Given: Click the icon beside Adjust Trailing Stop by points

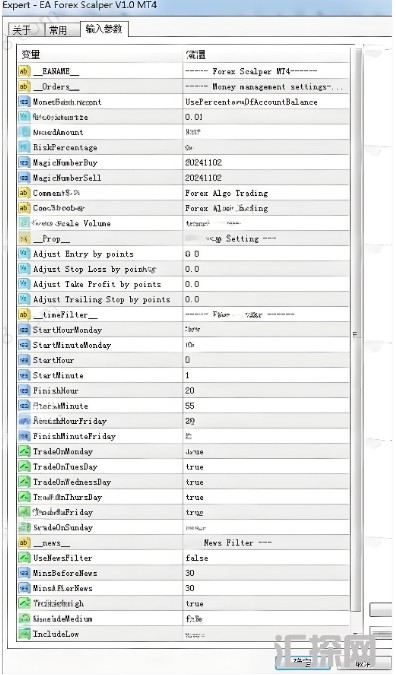Looking at the screenshot, I should point(24,299).
